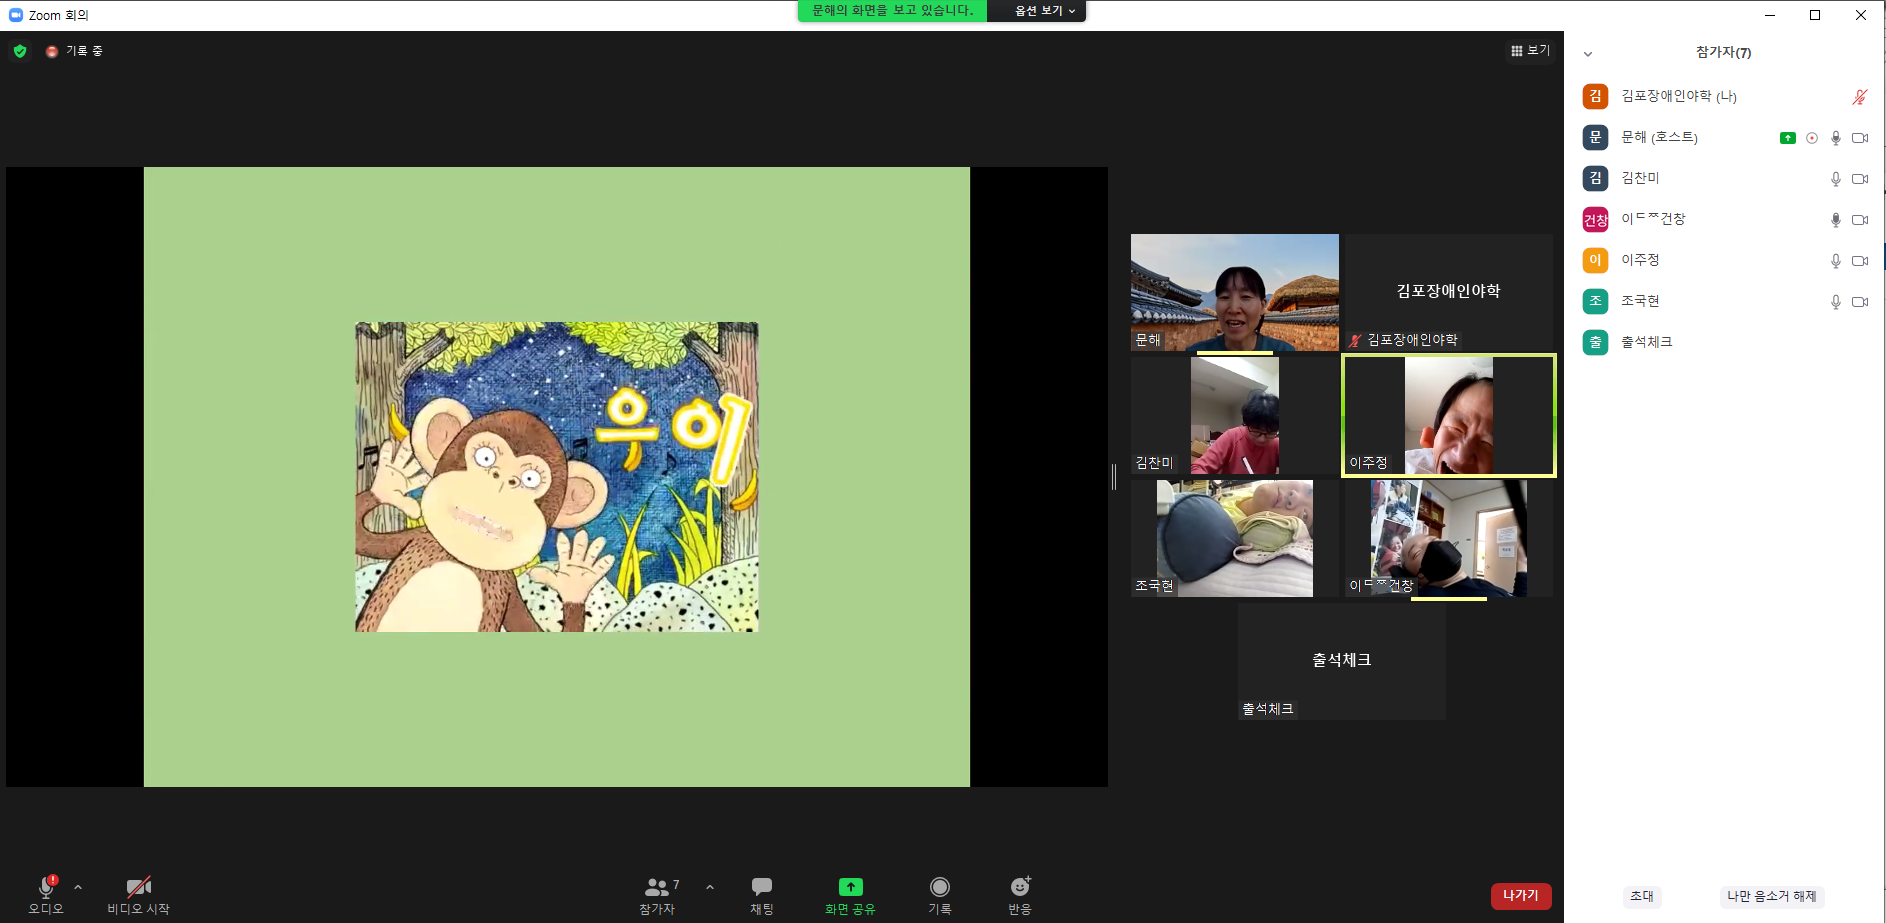1886x923 pixels.
Task: Select the 출석체크 video tile
Action: pos(1342,661)
